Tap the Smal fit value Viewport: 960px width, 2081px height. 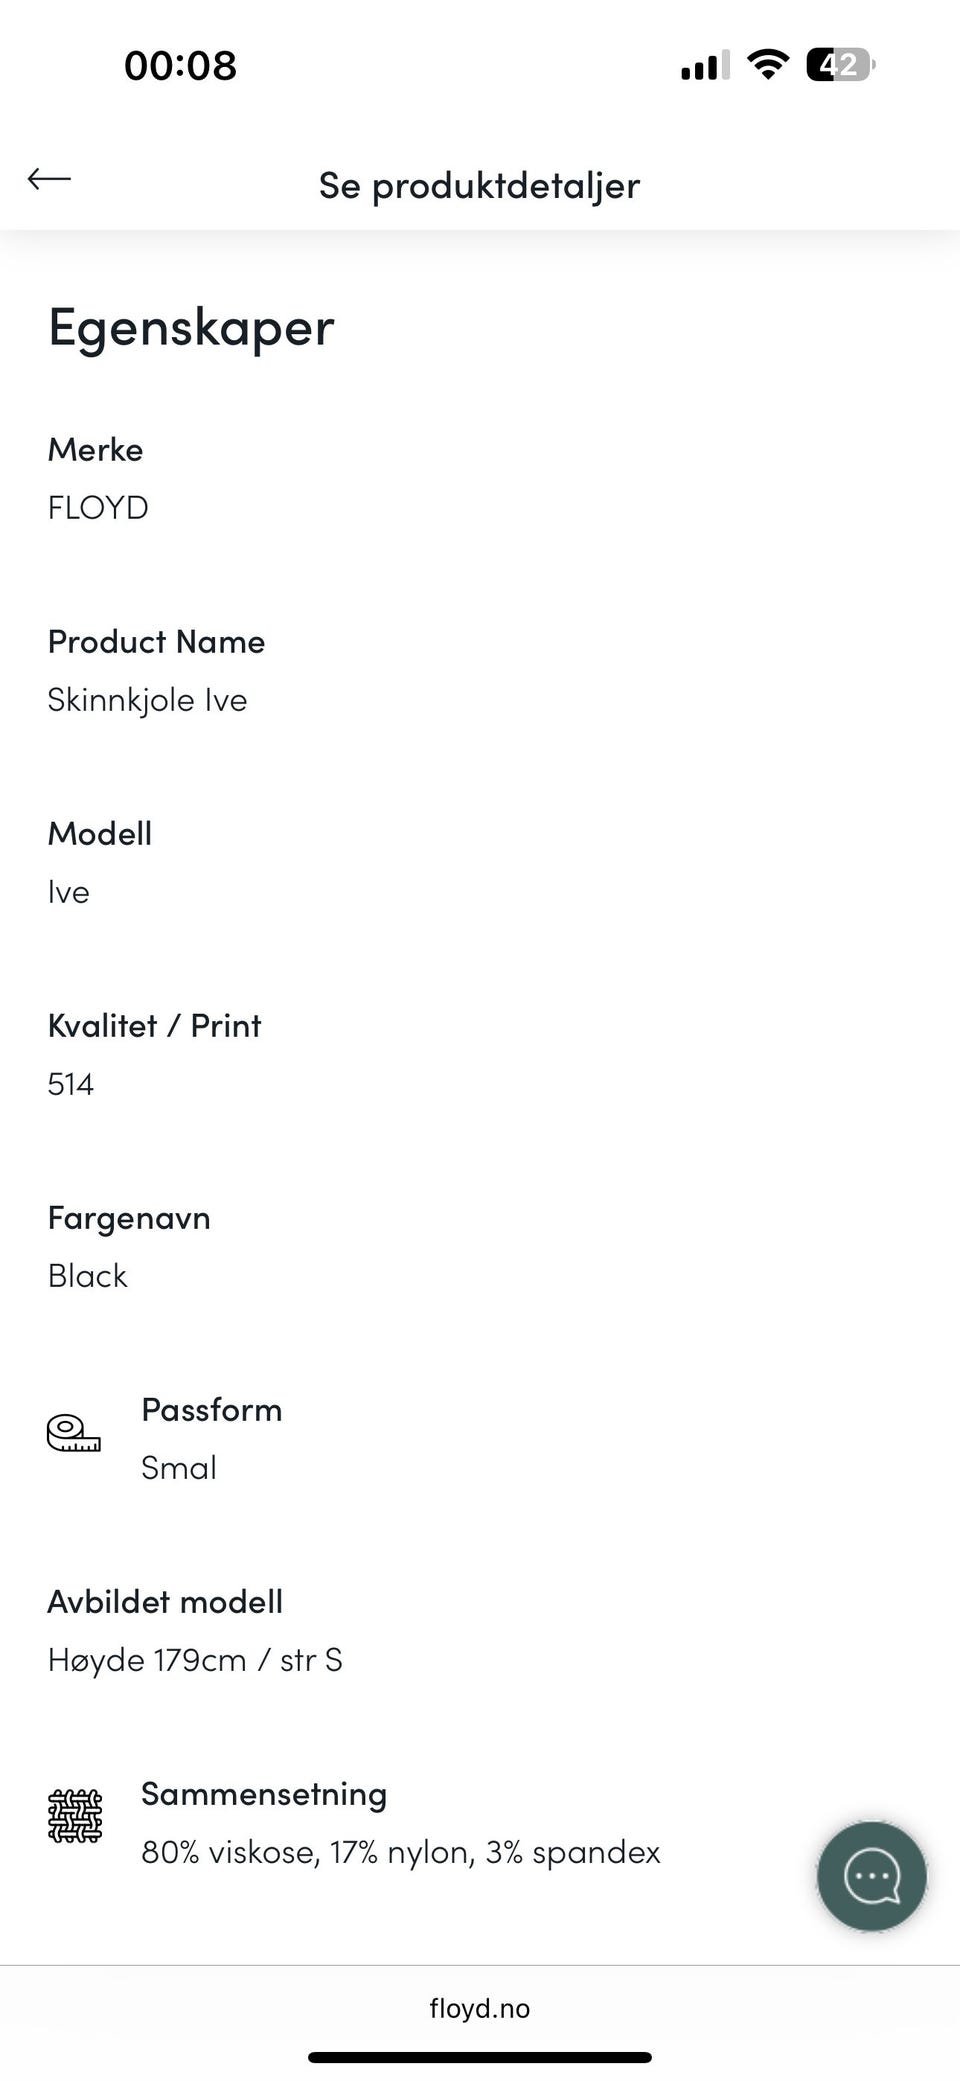[179, 1468]
